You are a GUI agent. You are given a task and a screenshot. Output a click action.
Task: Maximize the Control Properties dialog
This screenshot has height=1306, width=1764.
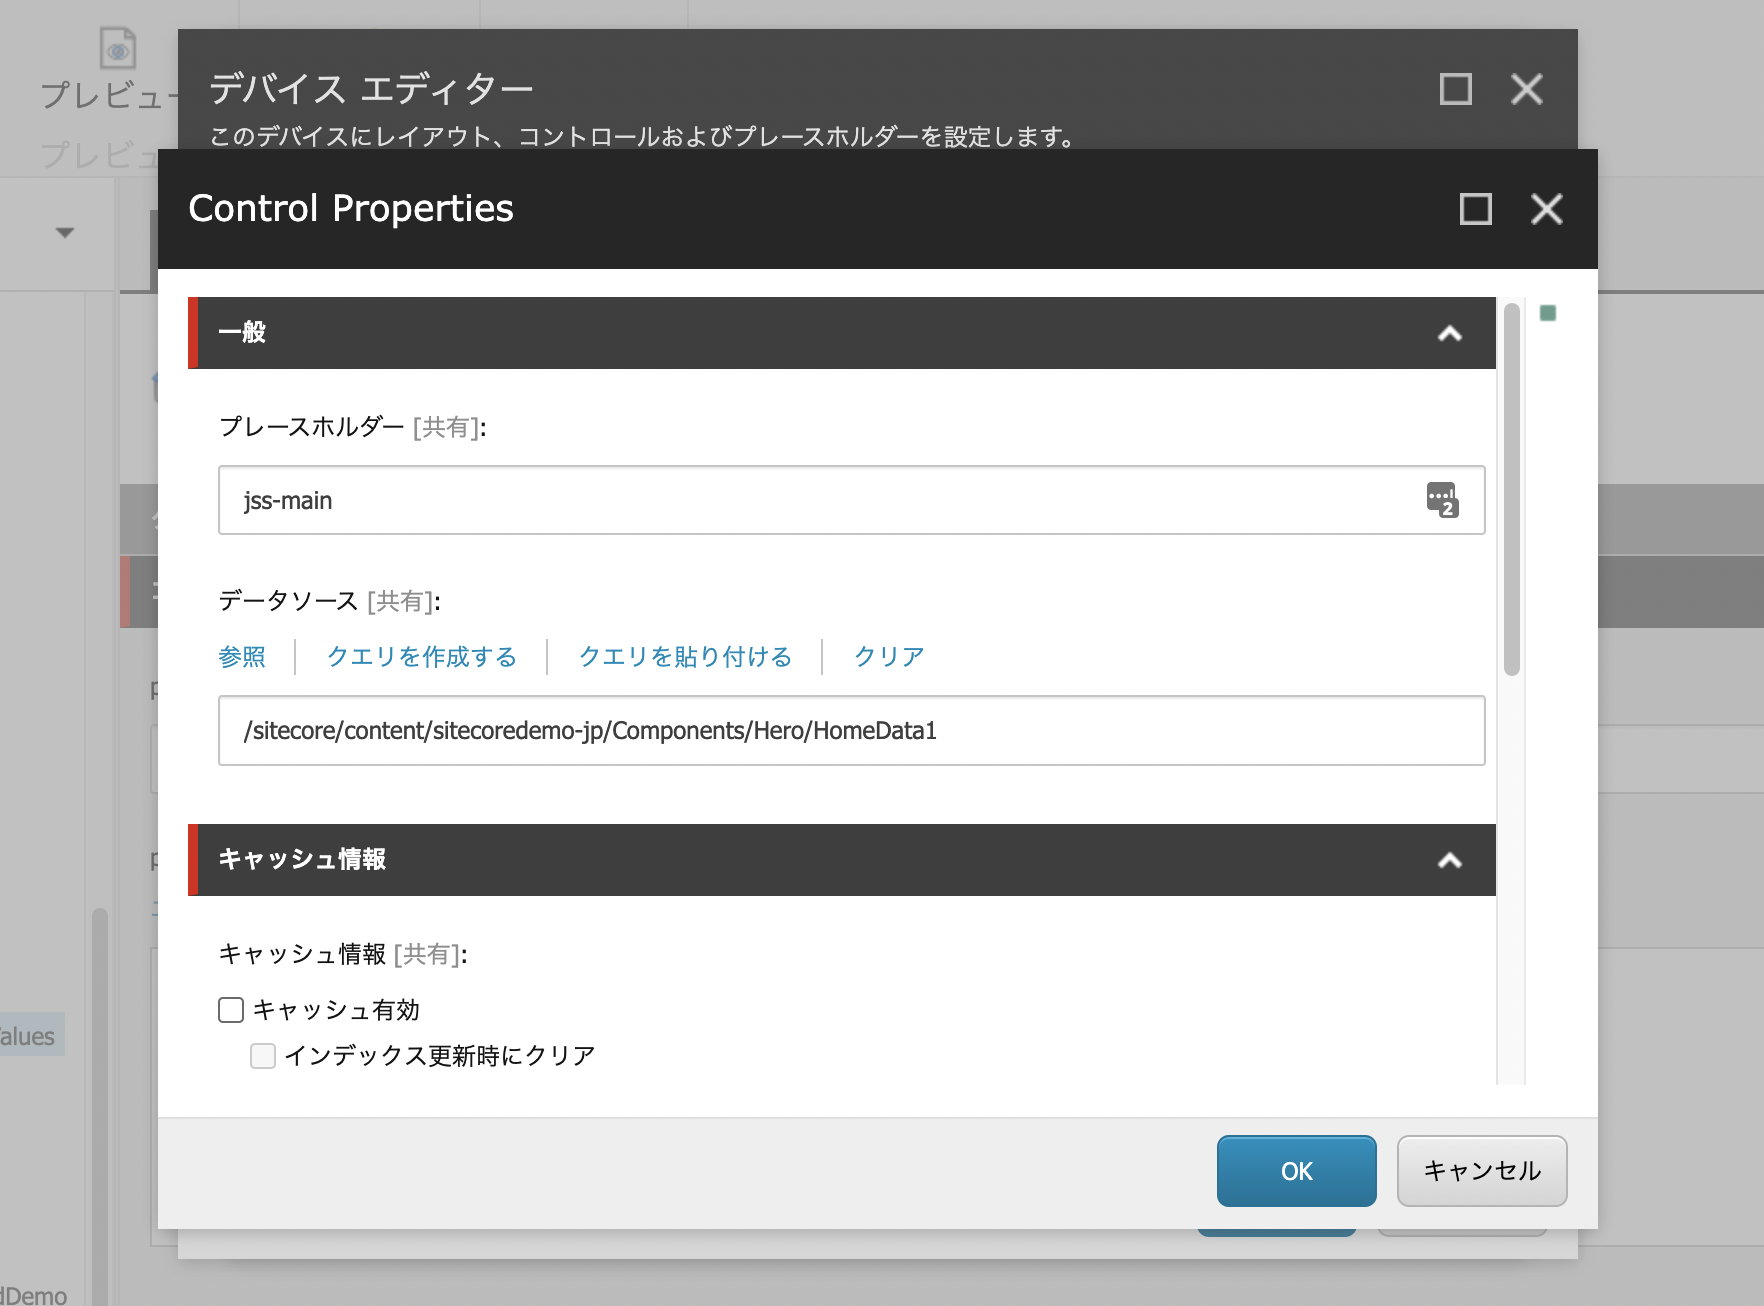1475,209
